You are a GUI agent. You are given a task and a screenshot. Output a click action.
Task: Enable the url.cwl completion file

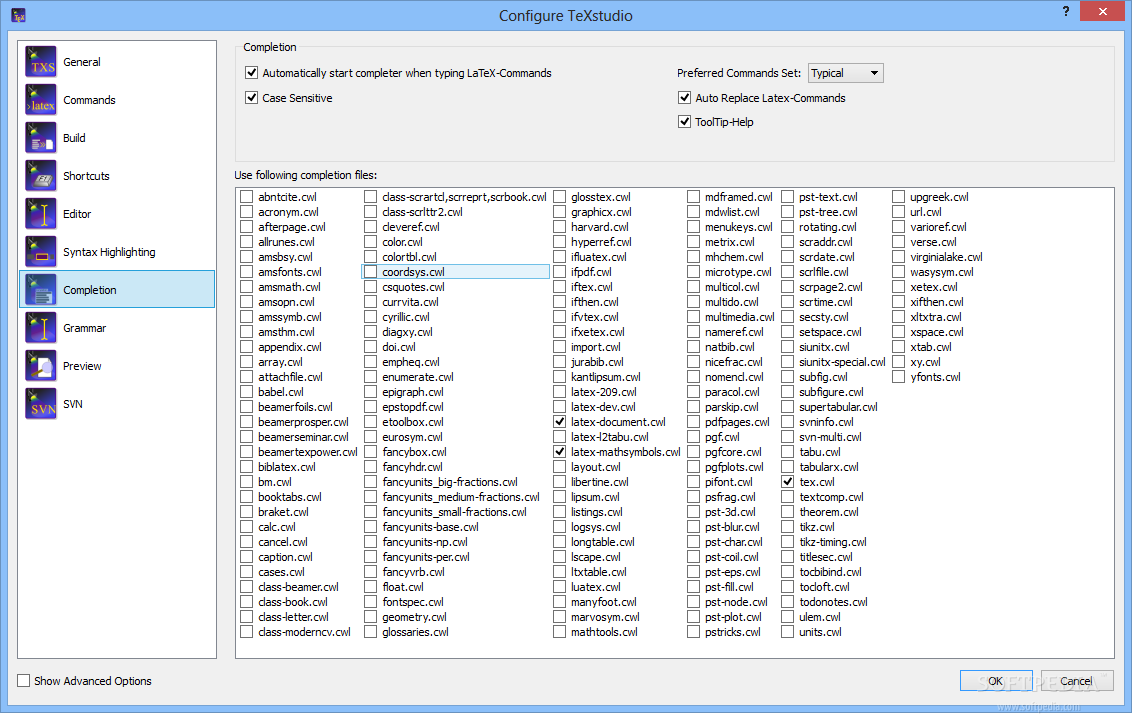tap(899, 212)
